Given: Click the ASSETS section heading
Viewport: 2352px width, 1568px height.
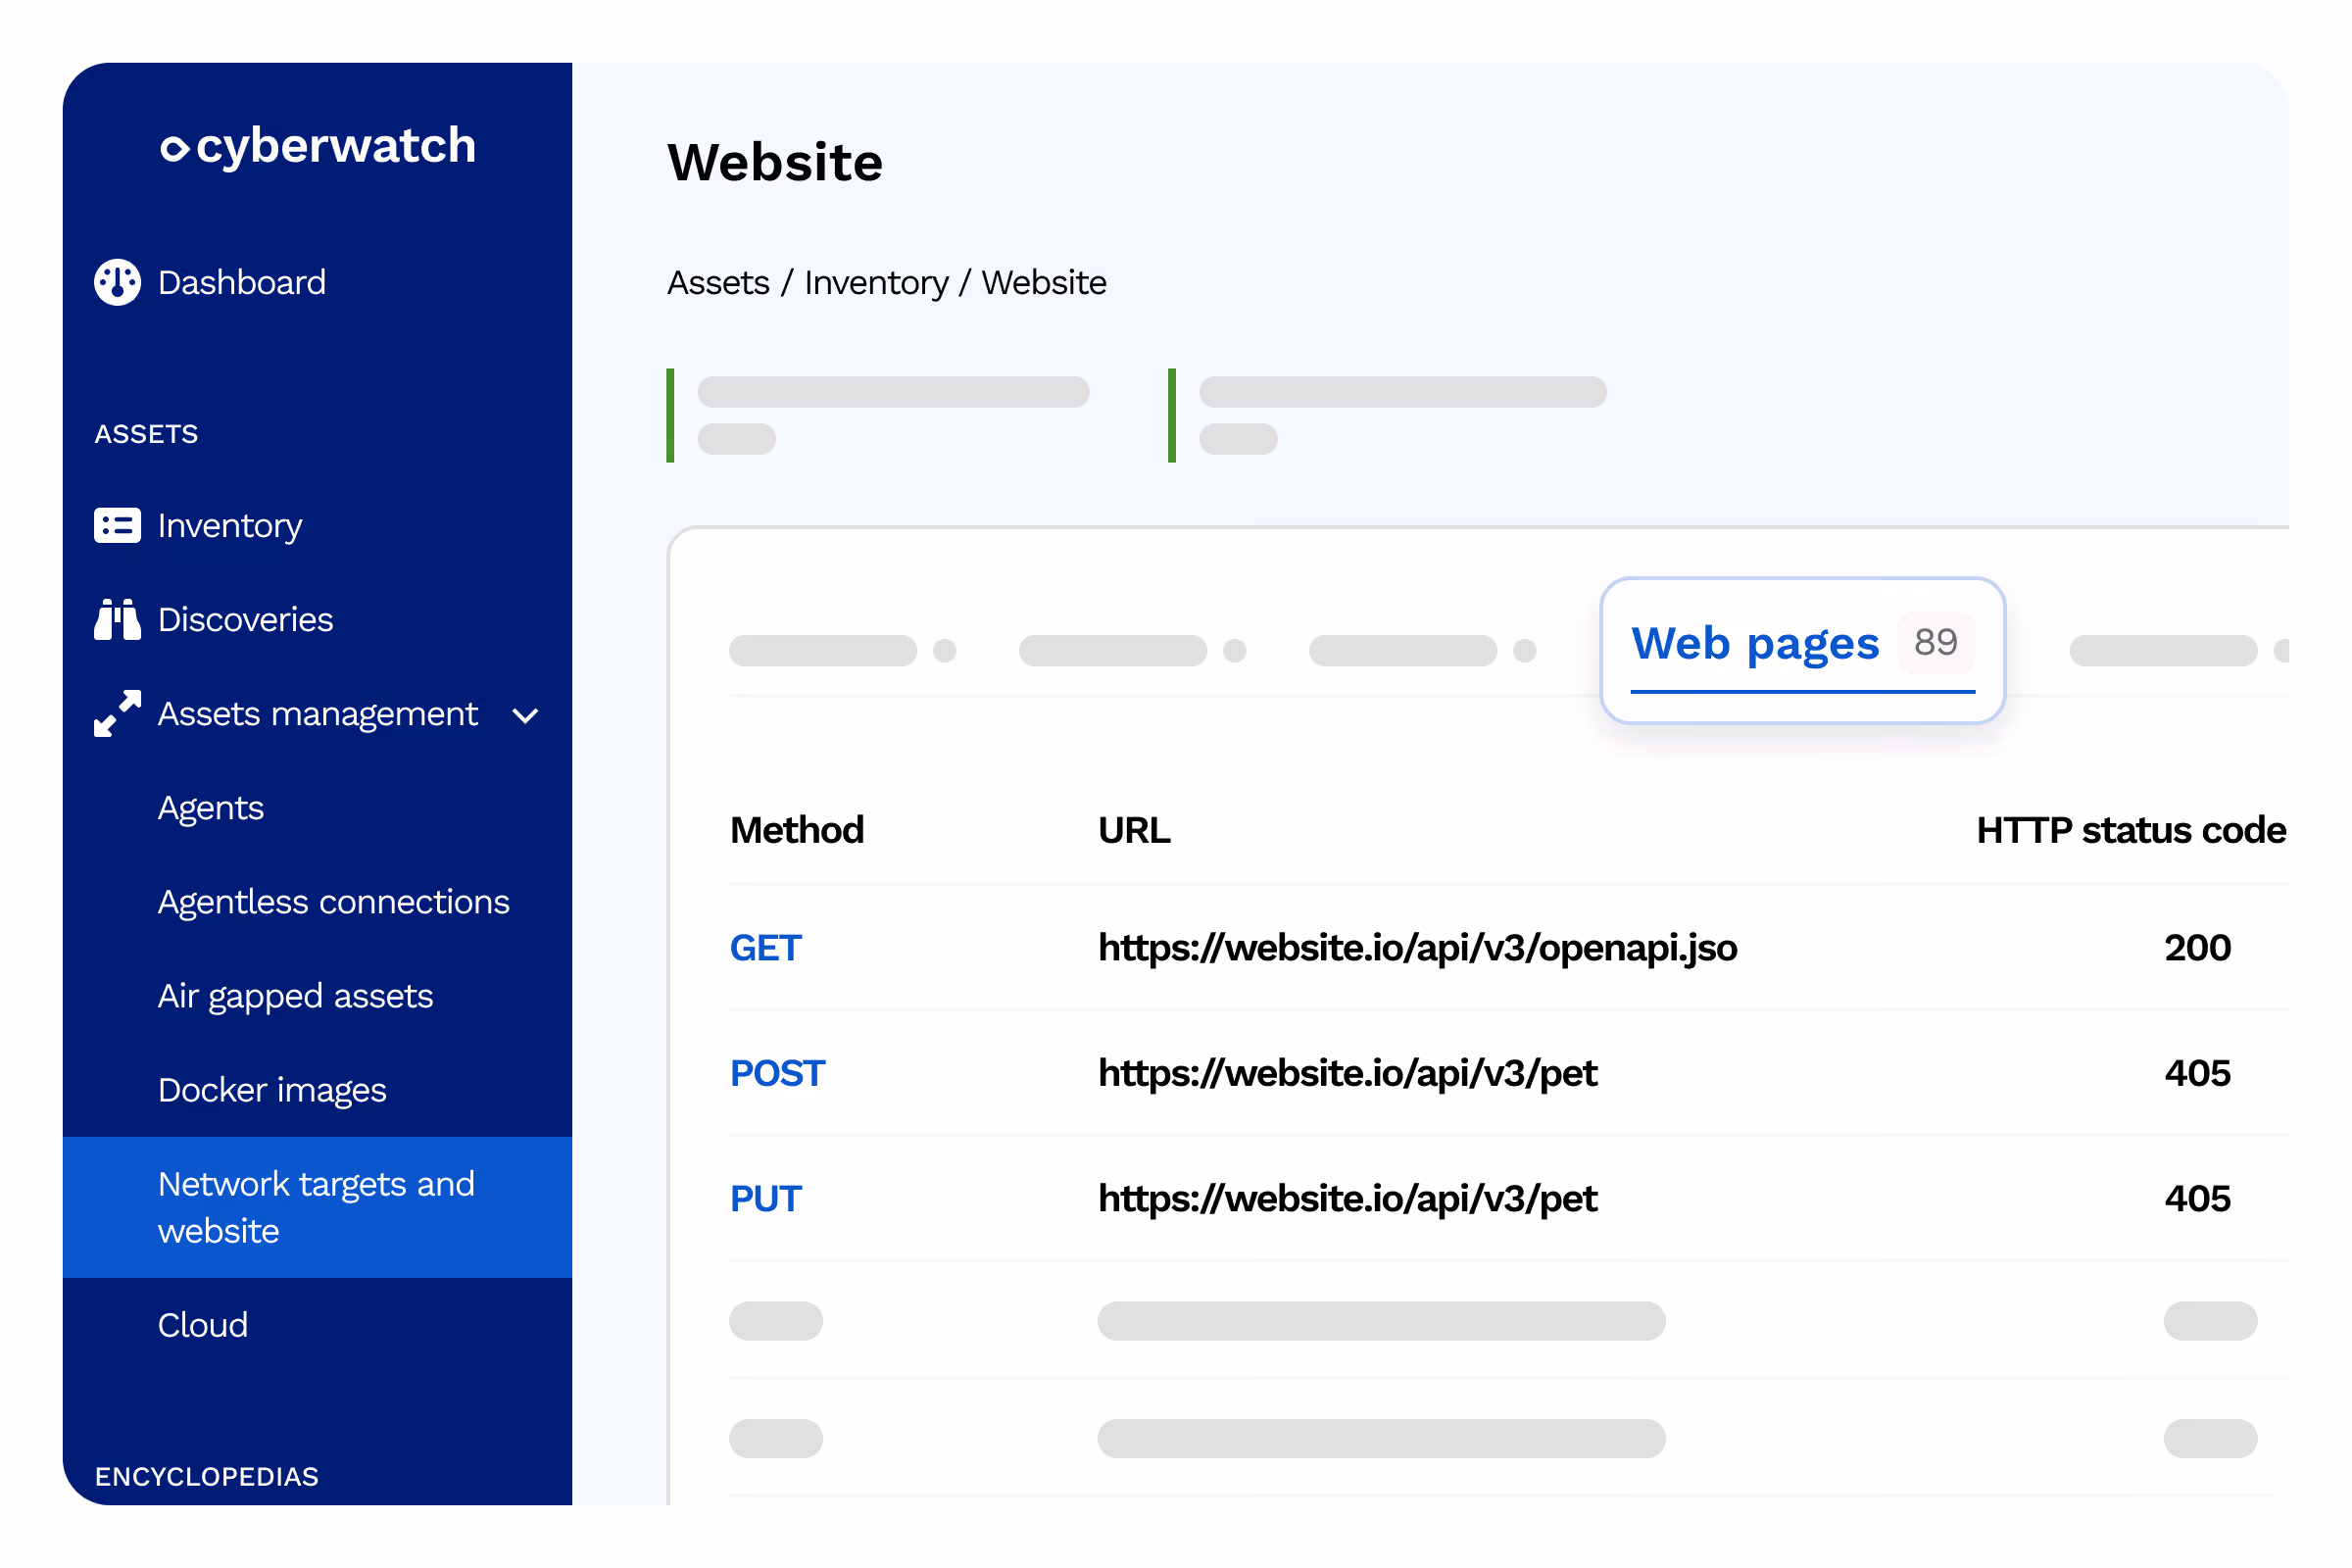Looking at the screenshot, I should (x=146, y=434).
